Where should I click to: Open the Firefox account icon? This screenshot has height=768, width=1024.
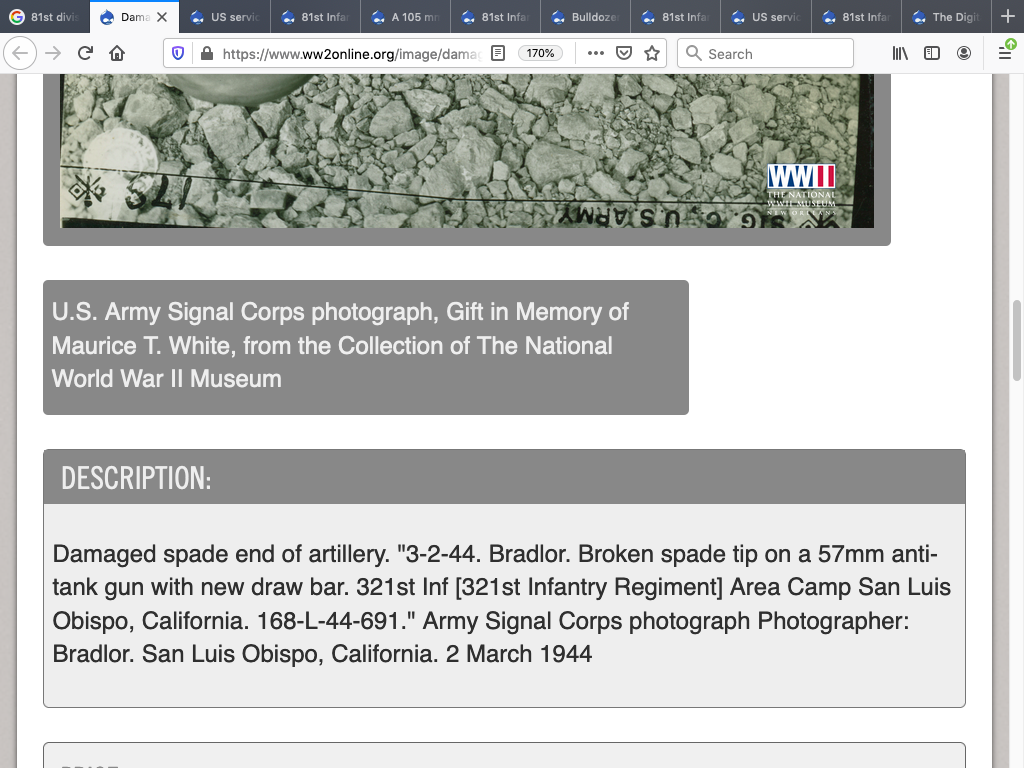click(x=964, y=54)
